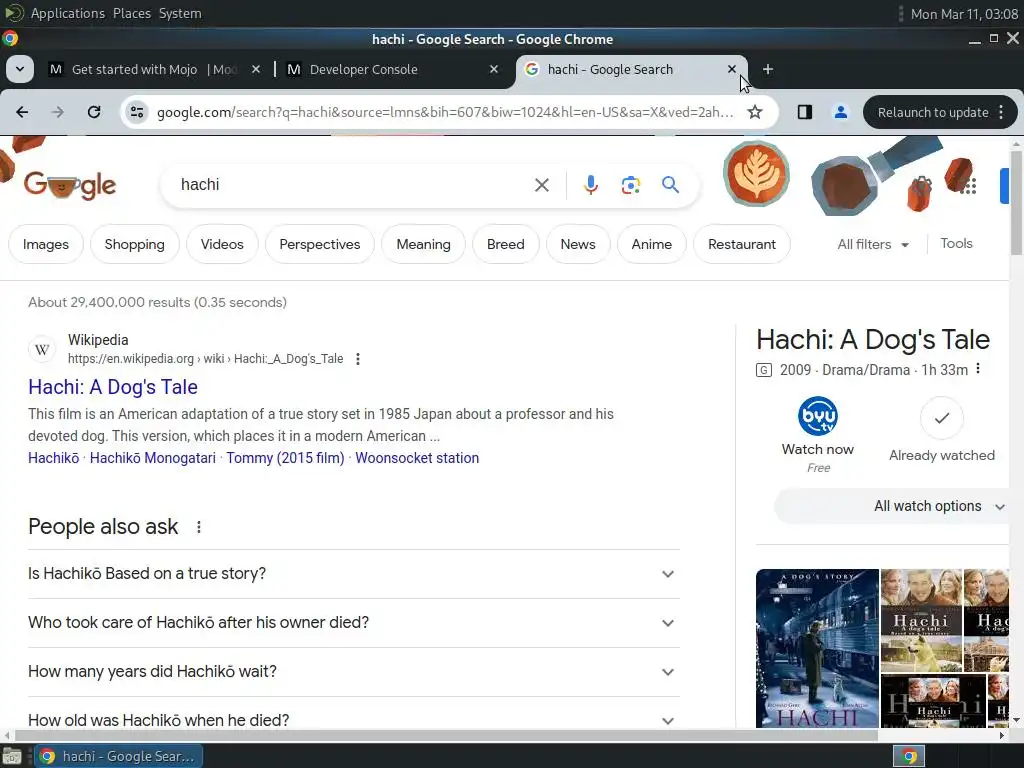Open People also ask options menu

pos(199,527)
